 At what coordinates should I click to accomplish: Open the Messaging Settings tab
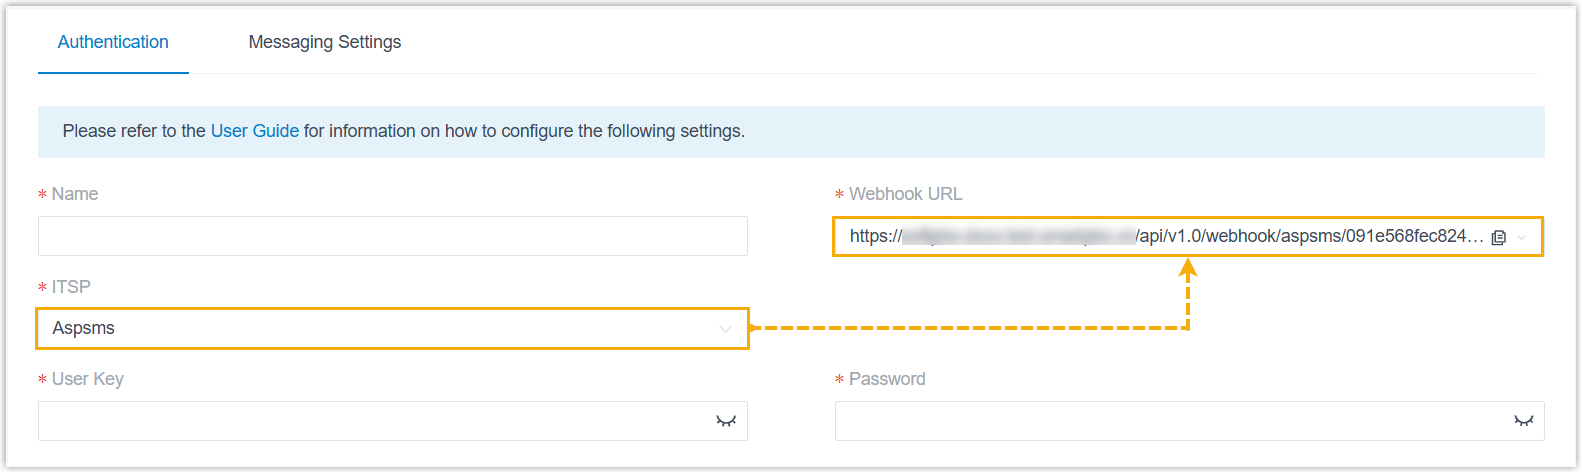(x=324, y=42)
